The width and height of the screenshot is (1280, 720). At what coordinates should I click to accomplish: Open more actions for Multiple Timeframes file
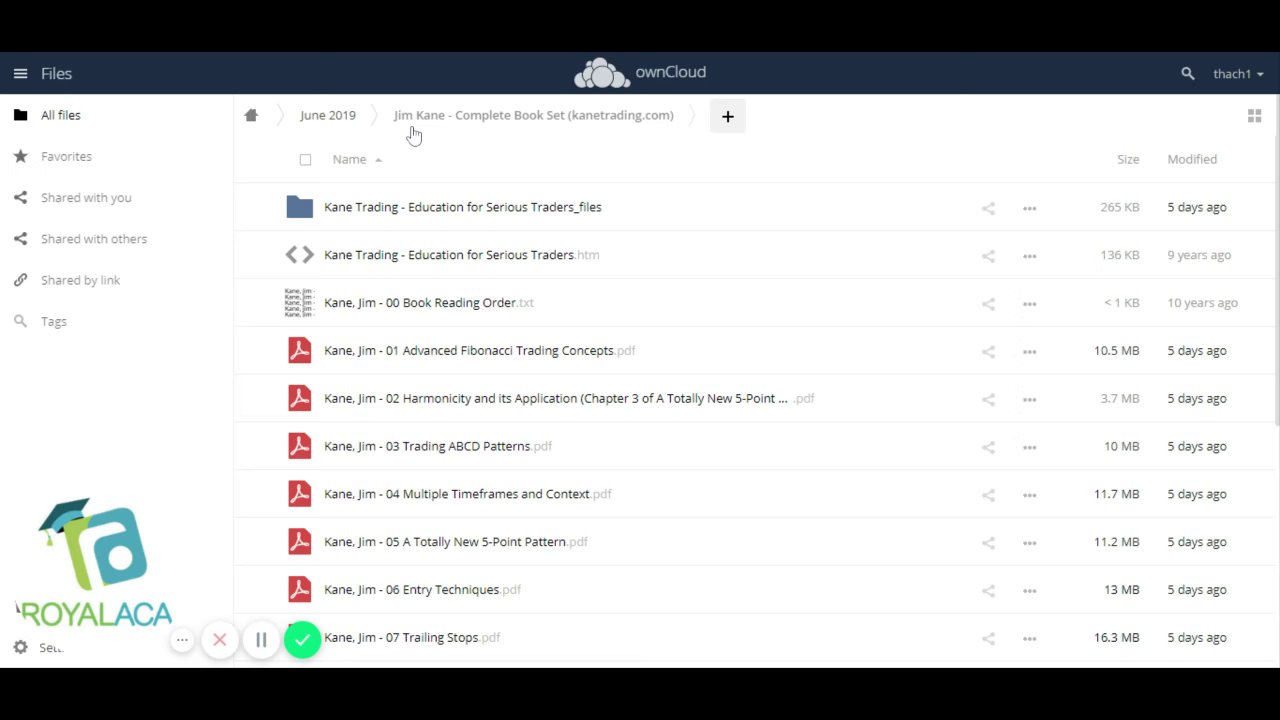coord(1030,495)
